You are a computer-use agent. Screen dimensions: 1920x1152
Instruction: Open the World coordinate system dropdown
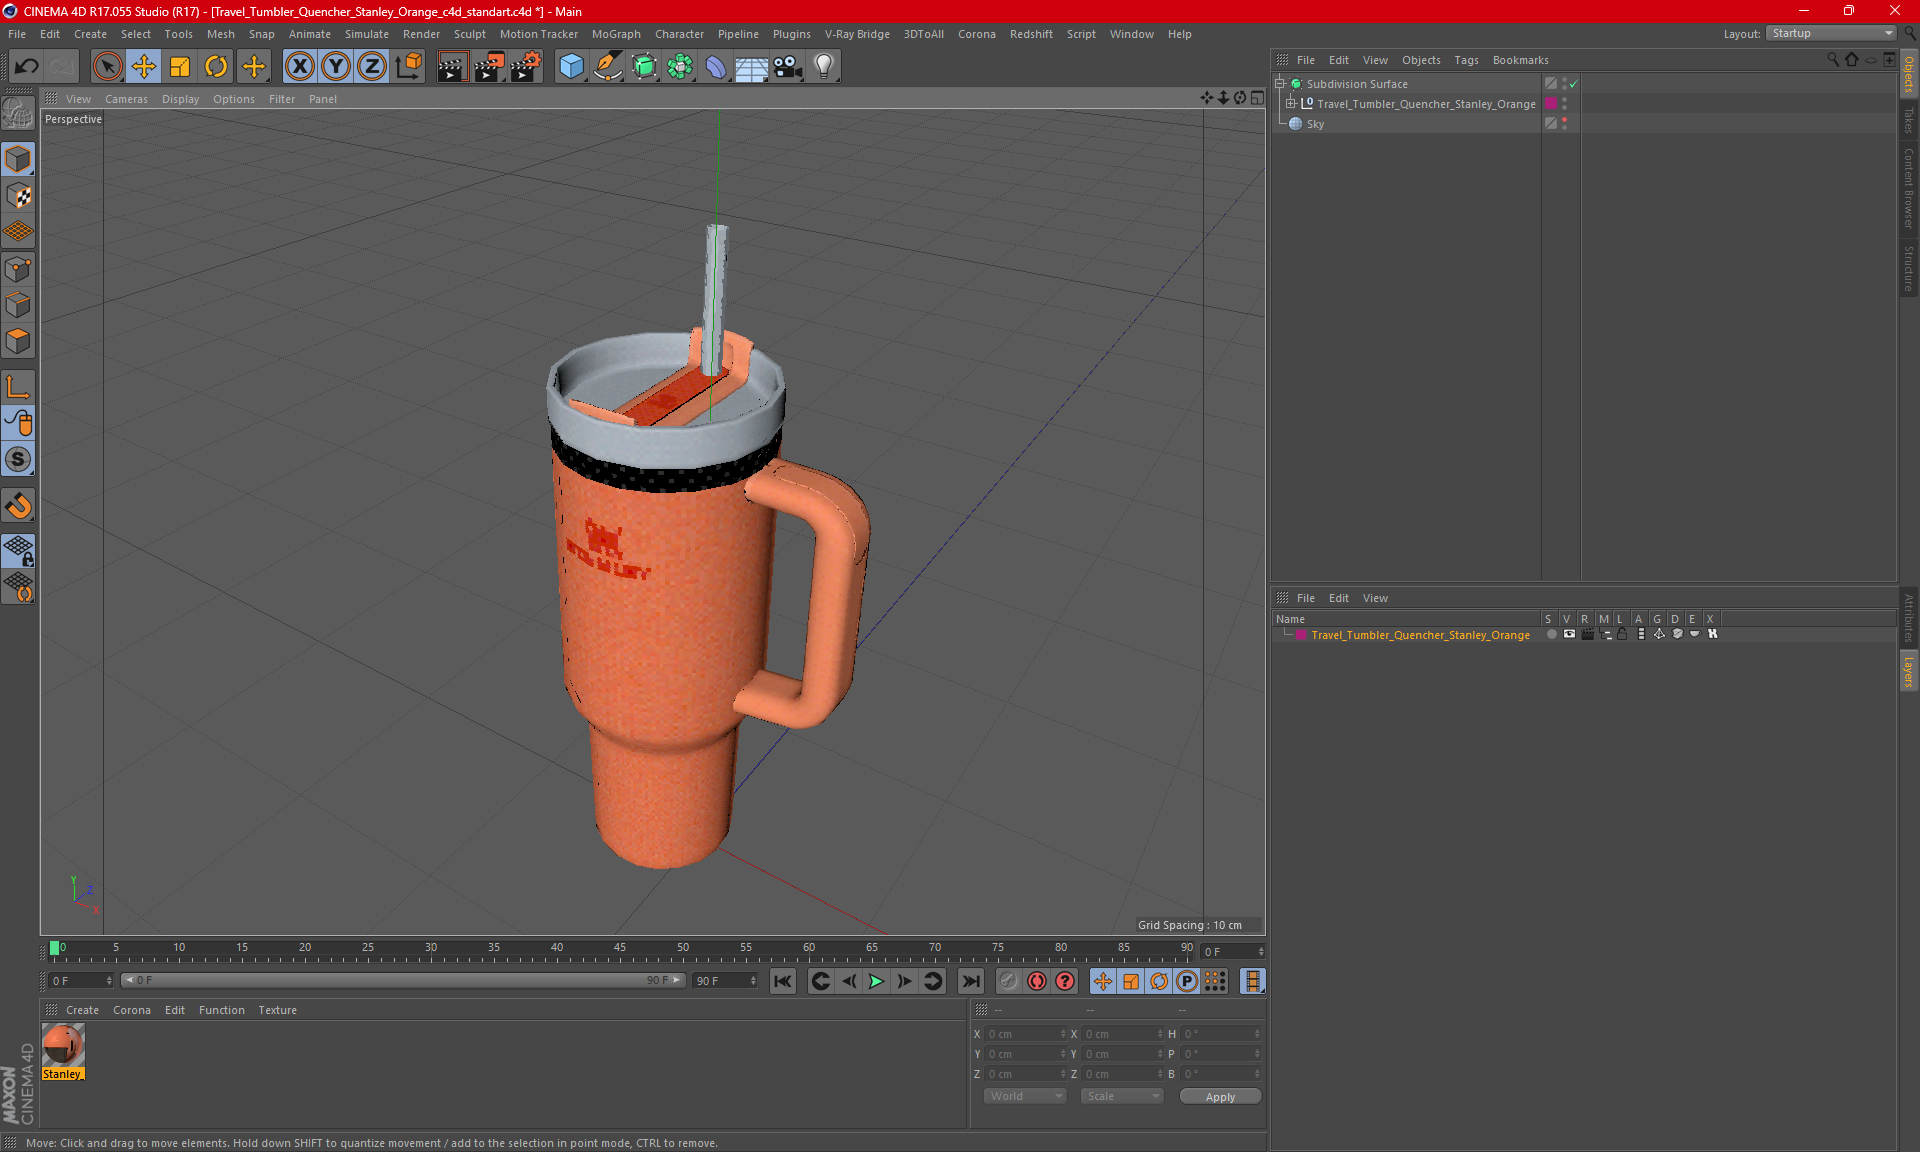tap(1025, 1096)
